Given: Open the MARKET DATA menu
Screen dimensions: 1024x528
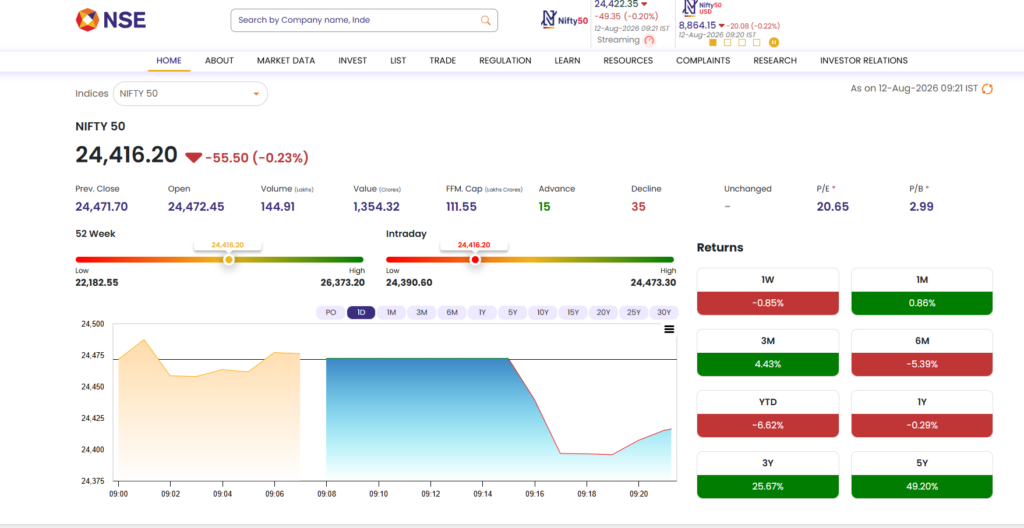Looking at the screenshot, I should point(285,61).
